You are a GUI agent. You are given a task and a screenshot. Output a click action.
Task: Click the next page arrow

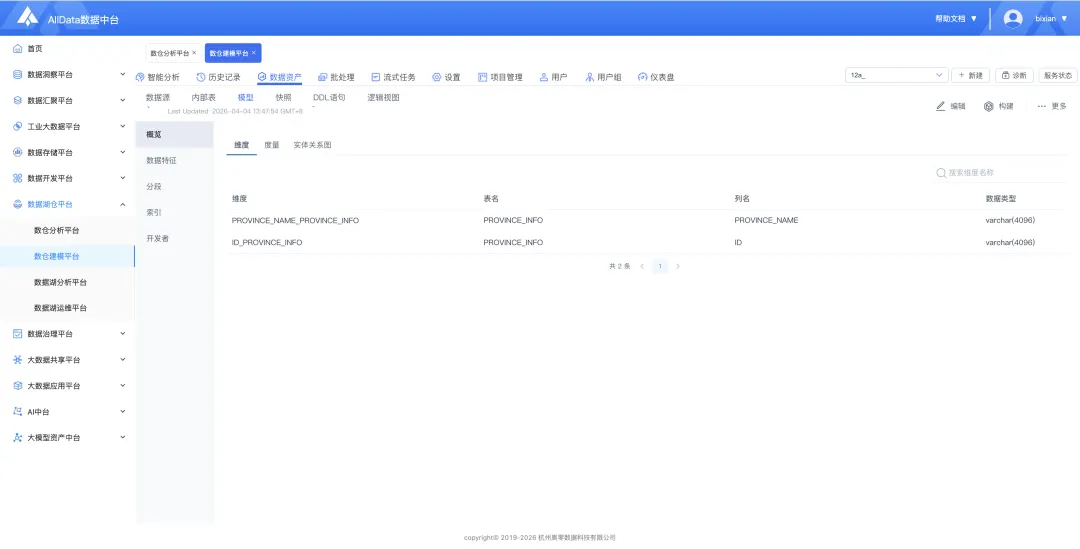[x=678, y=266]
